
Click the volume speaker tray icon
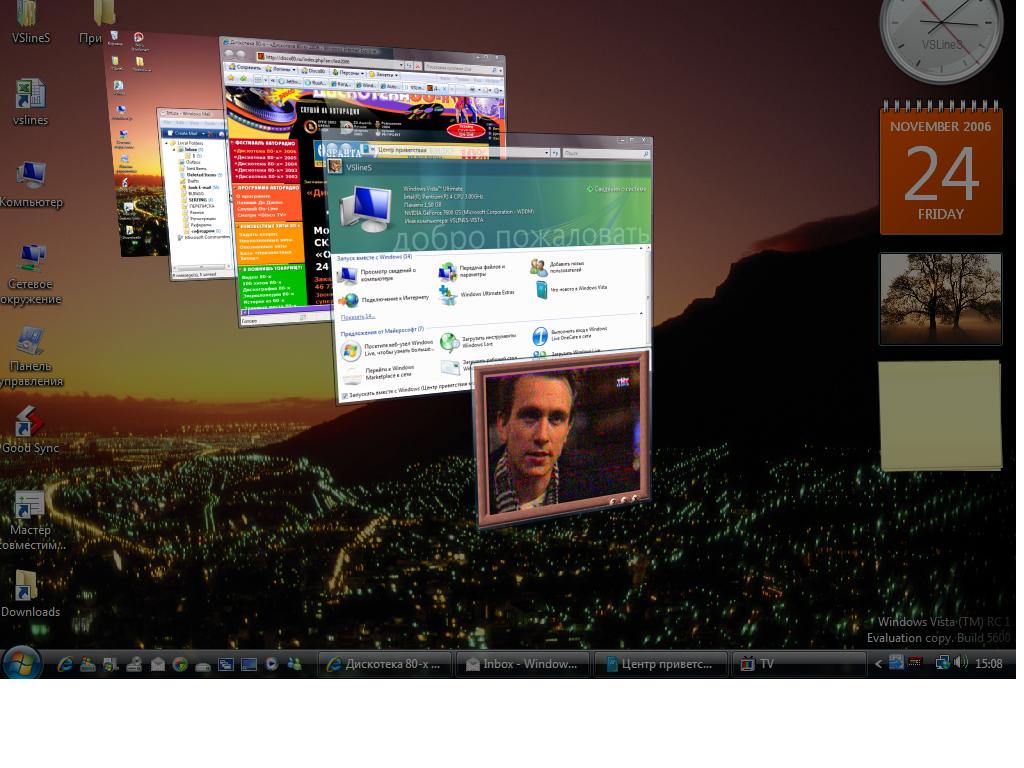coord(960,663)
